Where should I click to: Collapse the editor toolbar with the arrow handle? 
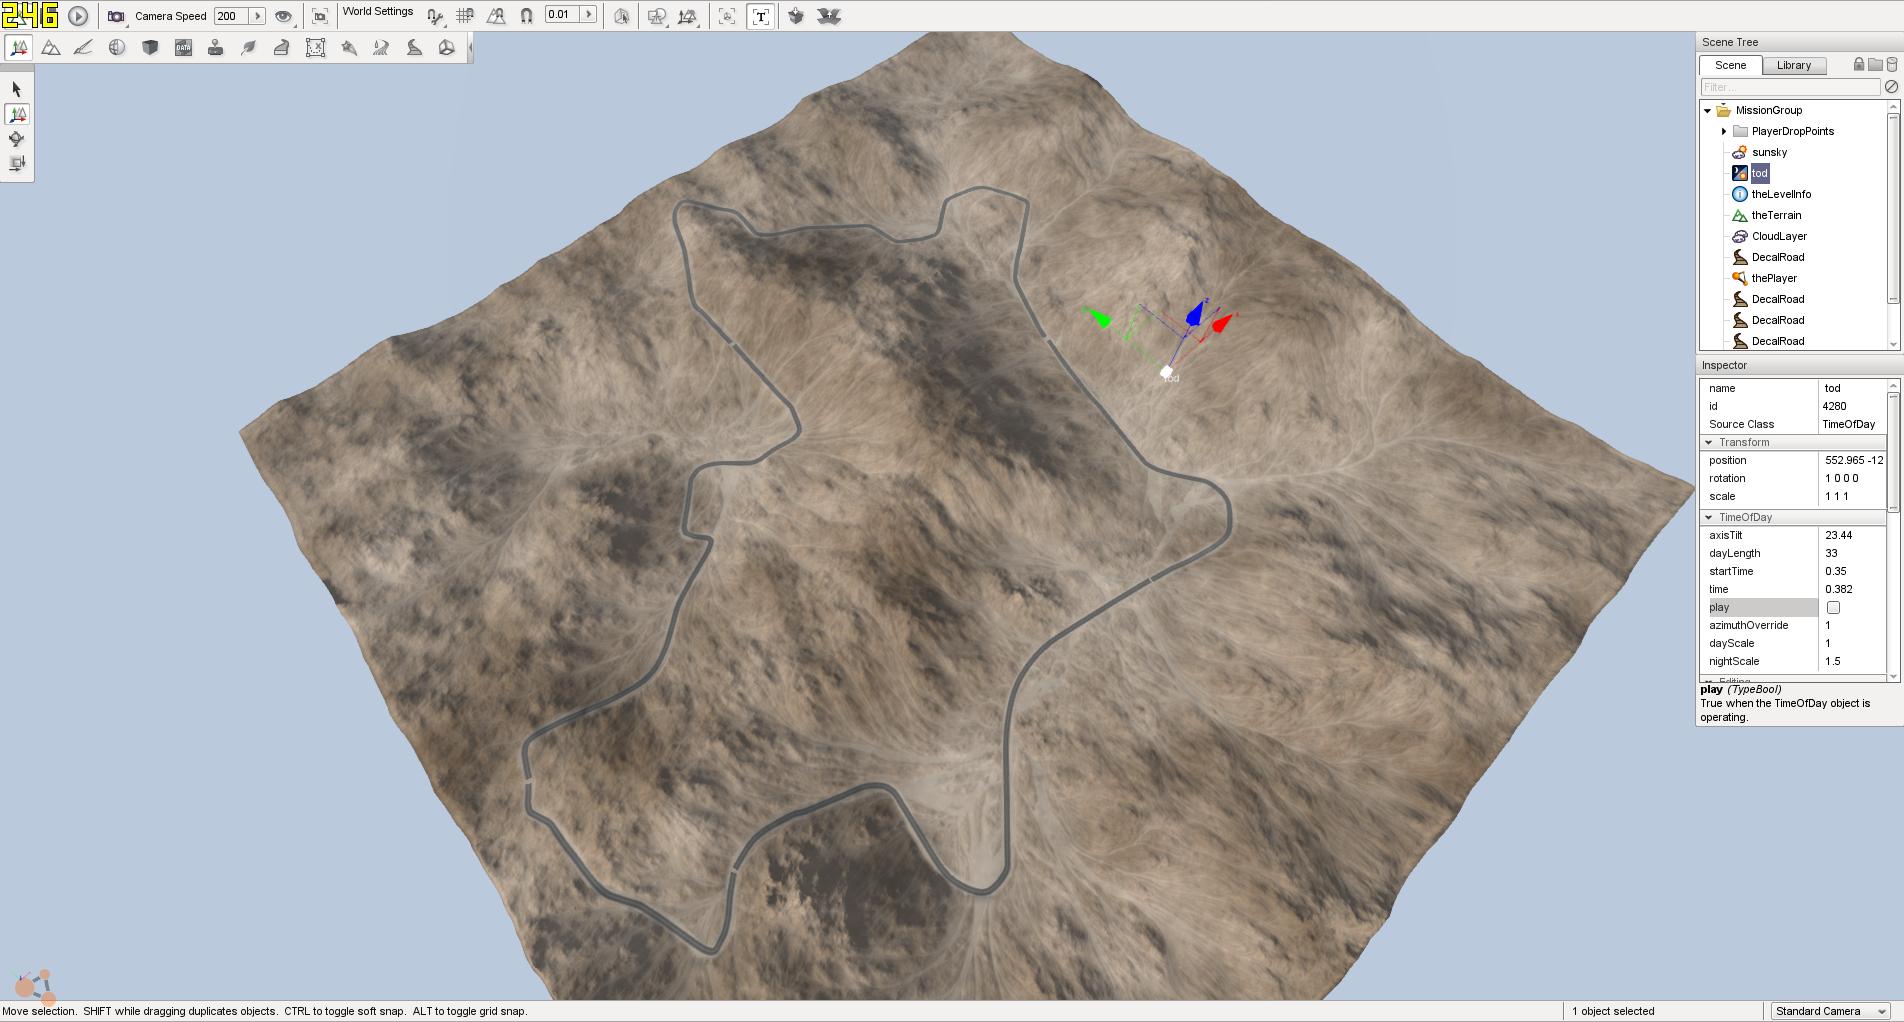[x=470, y=47]
